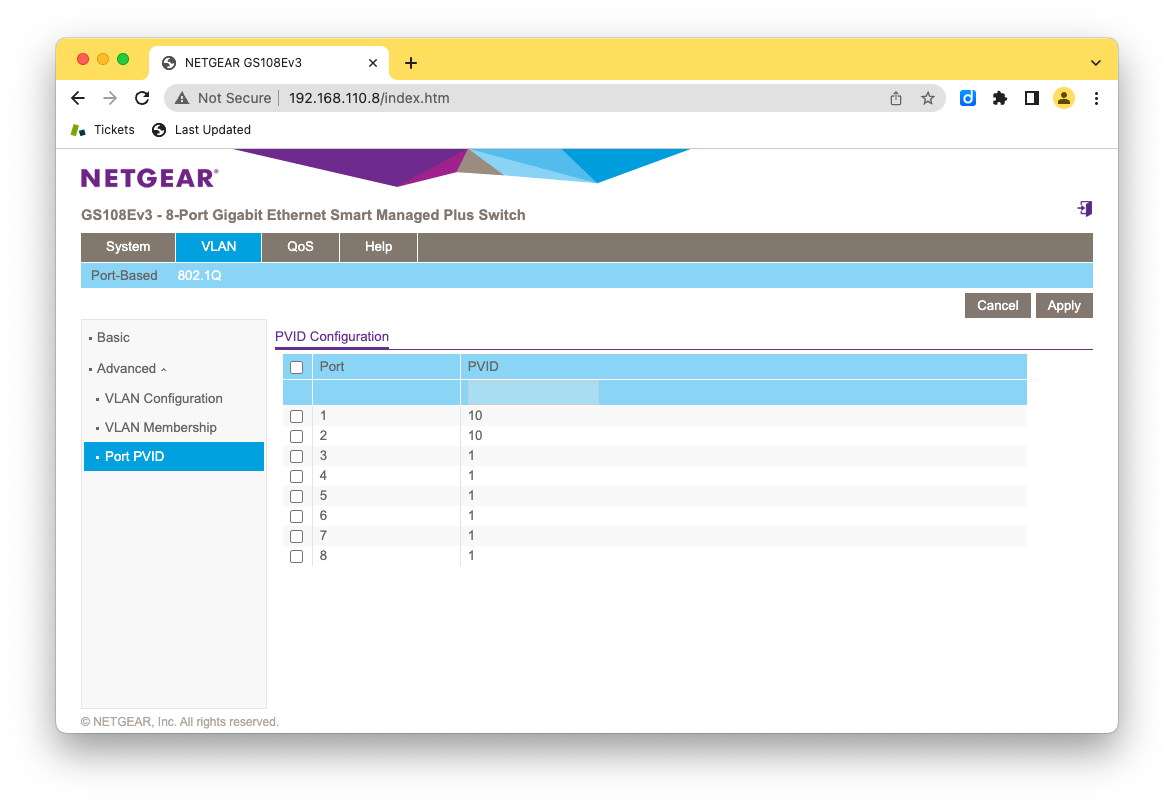Viewport: 1174px width, 807px height.
Task: Select Port PVID in sidebar
Action: click(174, 457)
